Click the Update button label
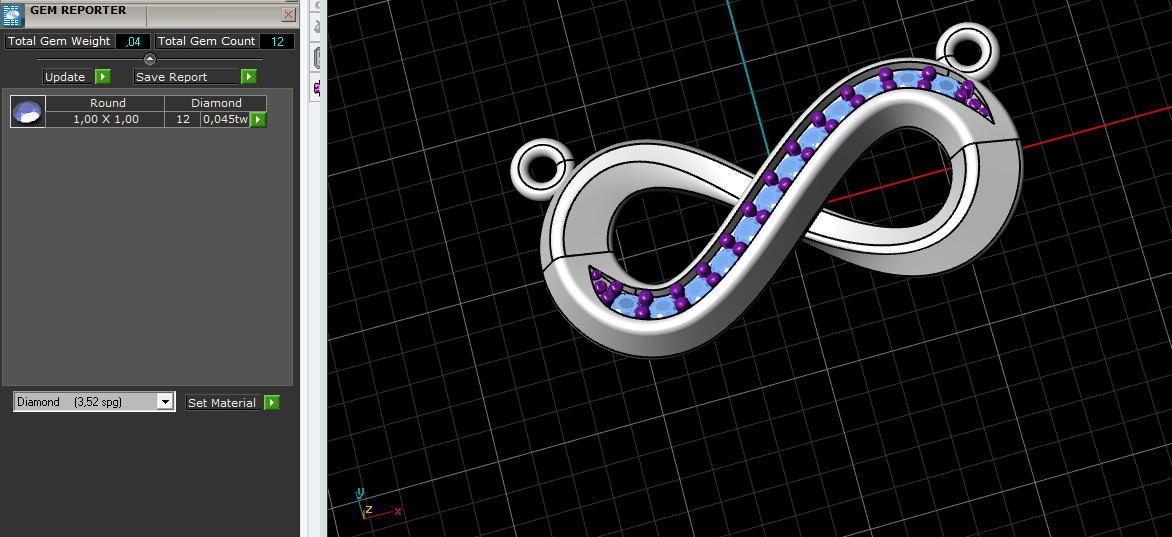 pyautogui.click(x=65, y=77)
